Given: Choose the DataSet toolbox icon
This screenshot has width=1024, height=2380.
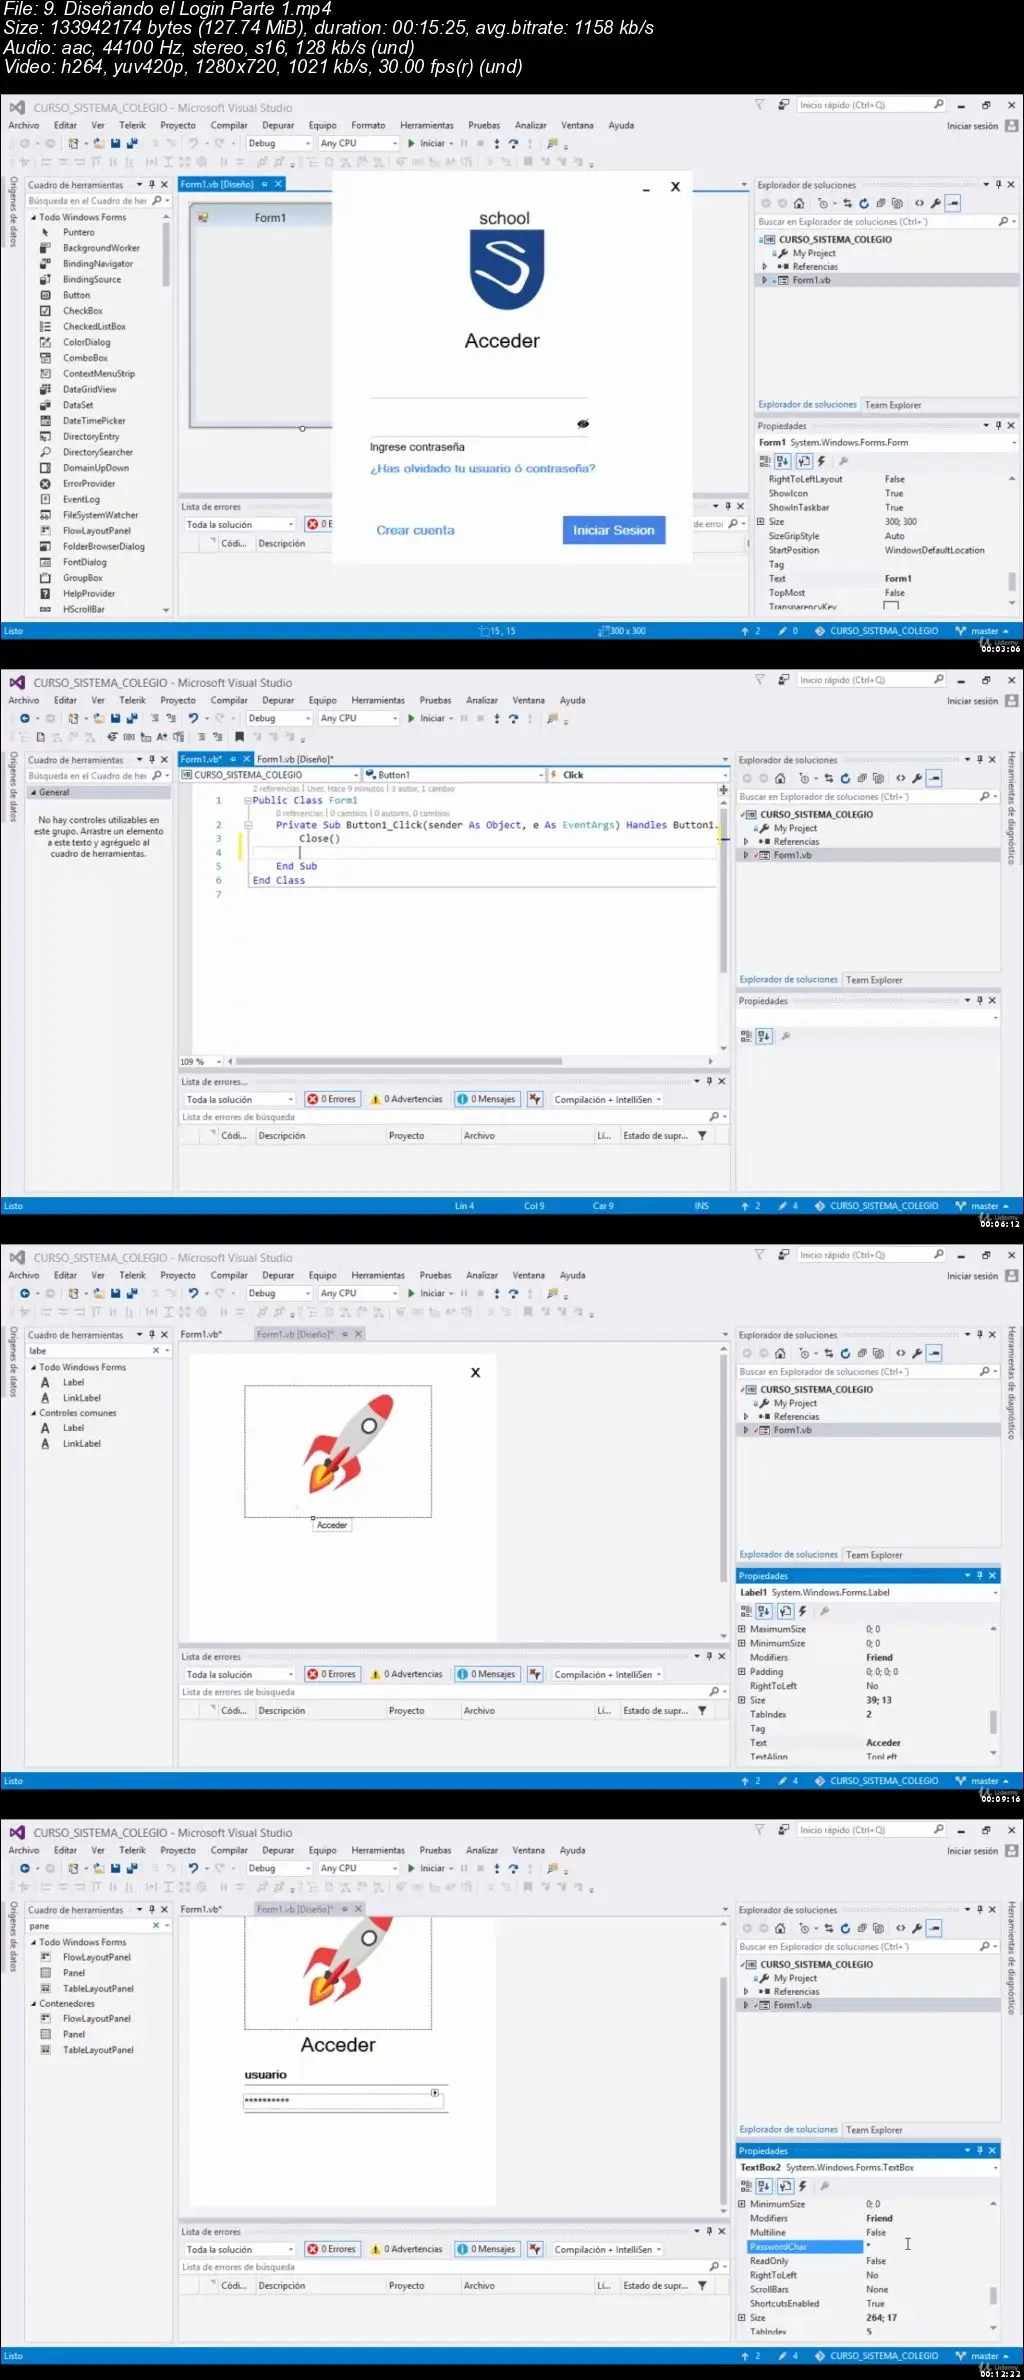Looking at the screenshot, I should tap(45, 405).
